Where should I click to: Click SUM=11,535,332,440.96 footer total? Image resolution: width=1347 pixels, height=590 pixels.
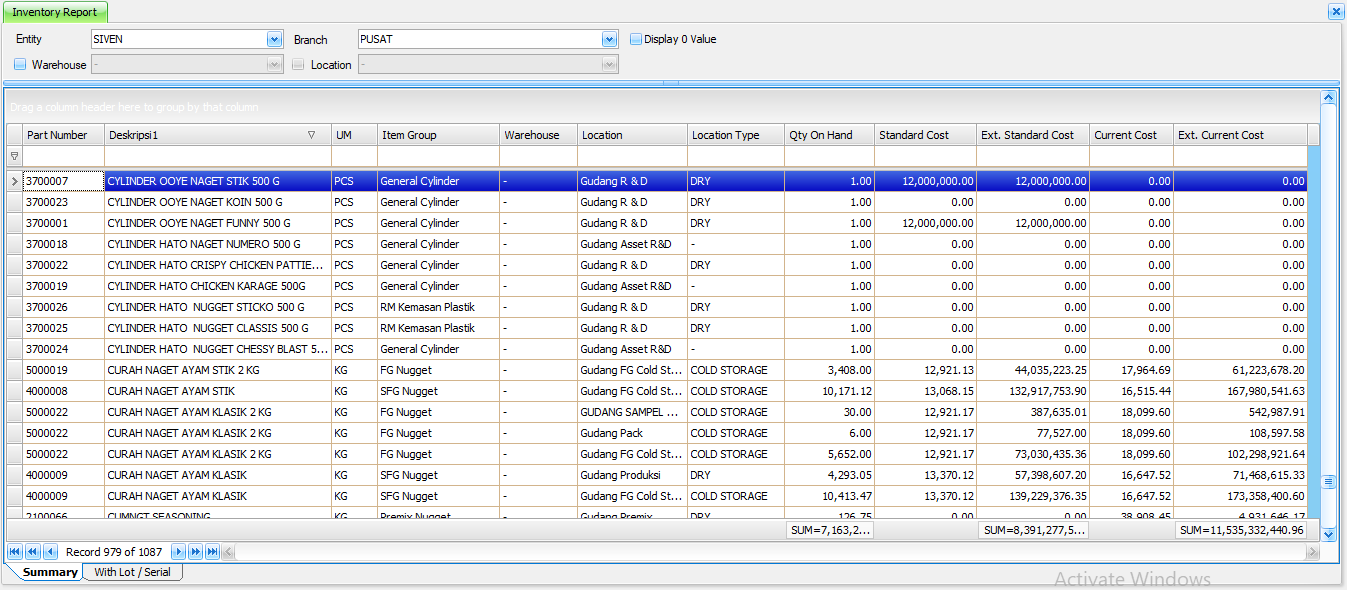(x=1241, y=530)
